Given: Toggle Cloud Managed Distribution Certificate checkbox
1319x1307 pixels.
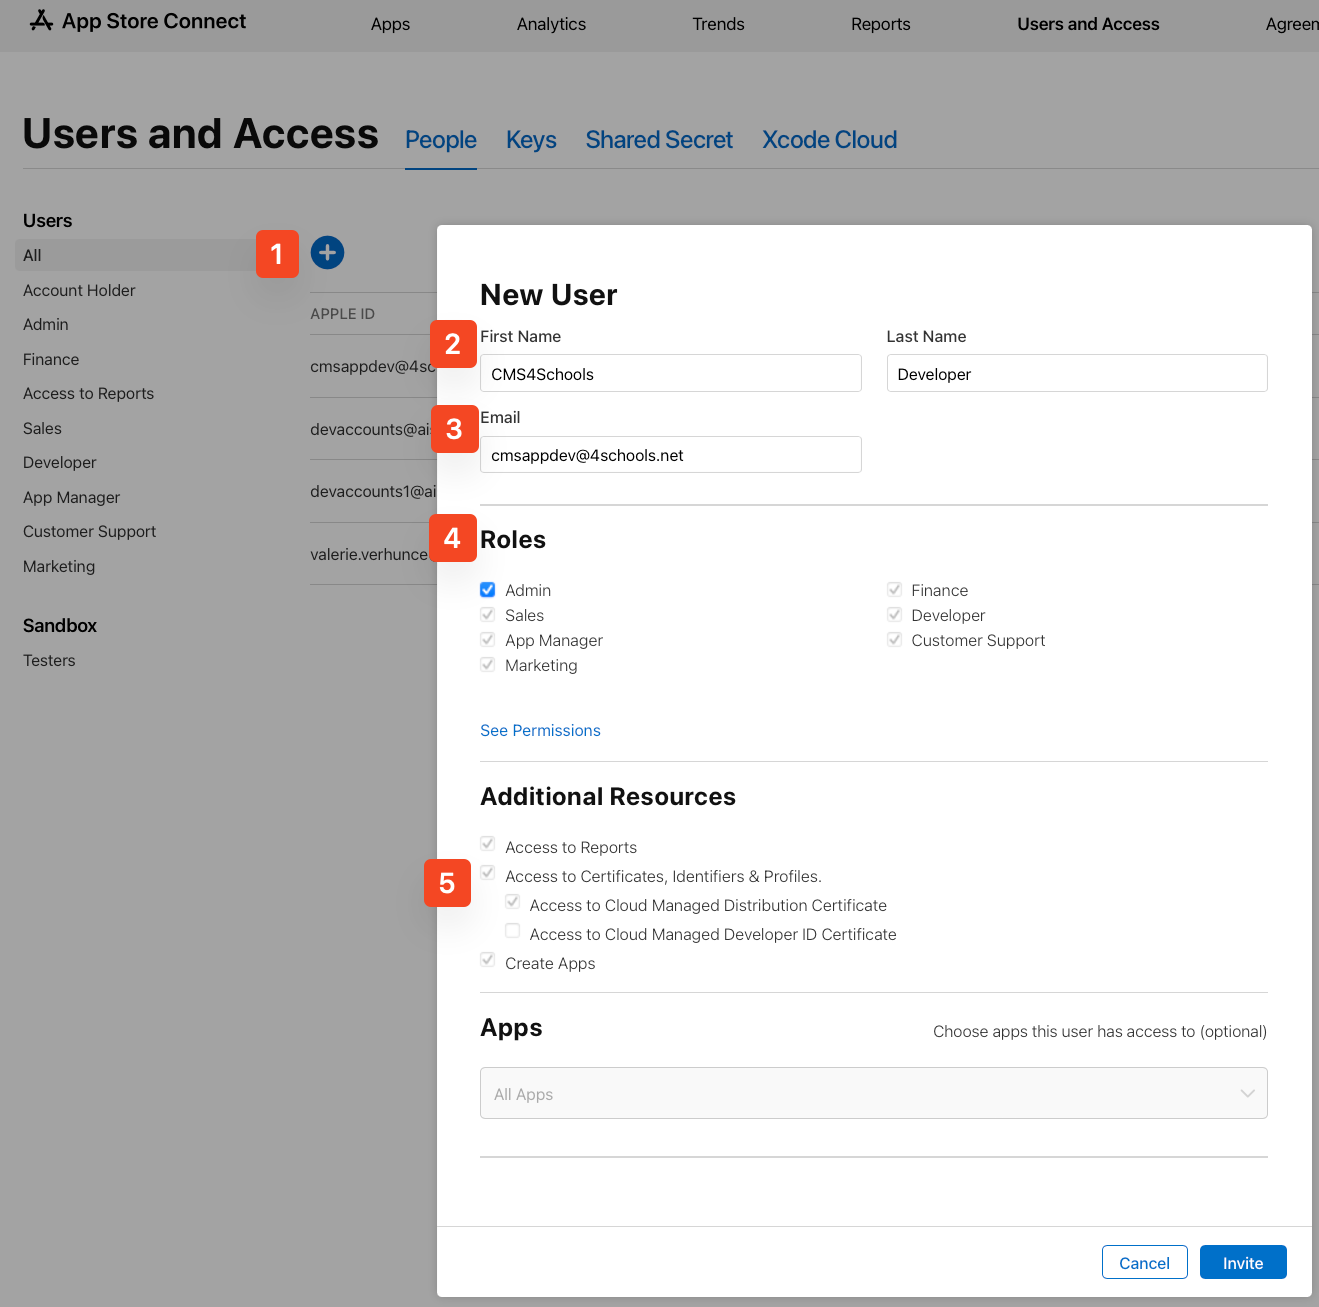Looking at the screenshot, I should 512,902.
